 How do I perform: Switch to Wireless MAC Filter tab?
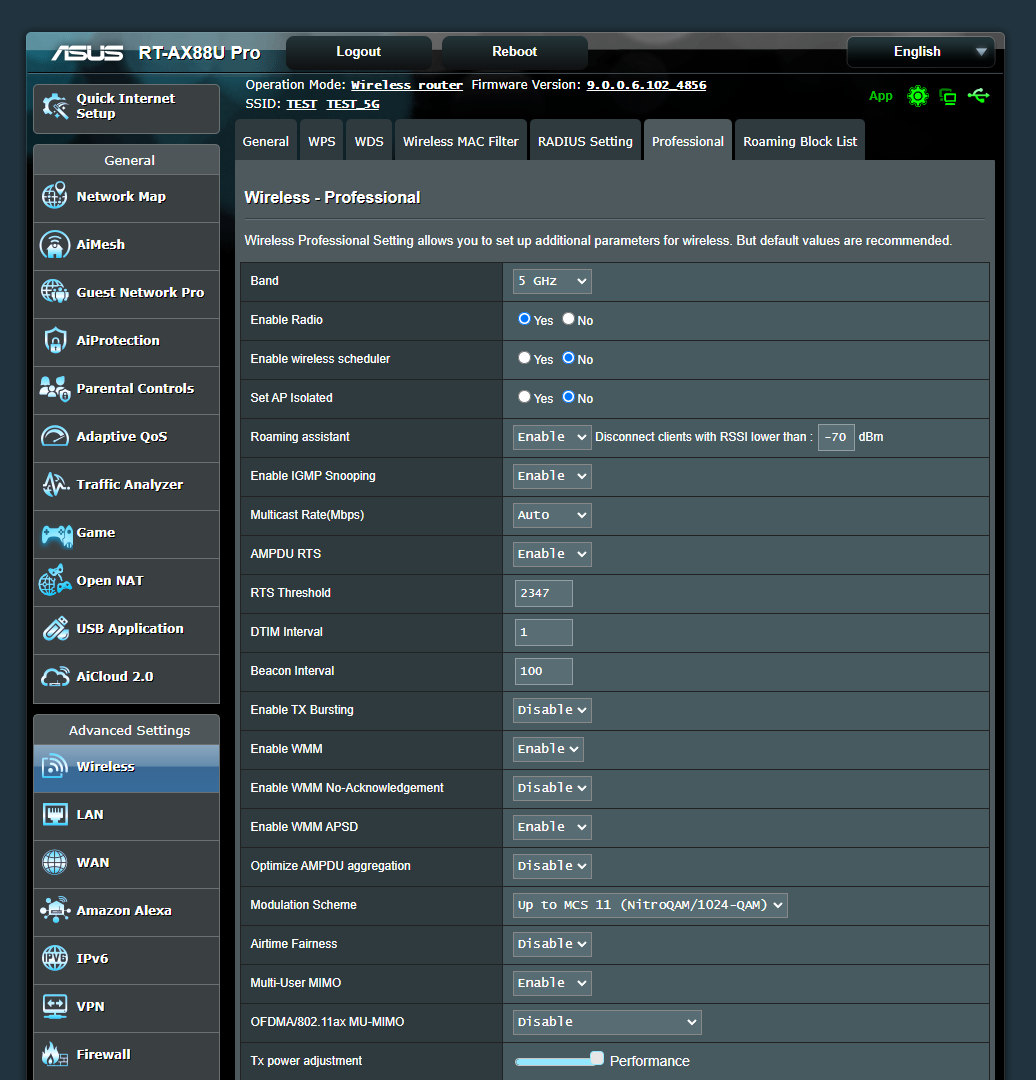[x=461, y=141]
